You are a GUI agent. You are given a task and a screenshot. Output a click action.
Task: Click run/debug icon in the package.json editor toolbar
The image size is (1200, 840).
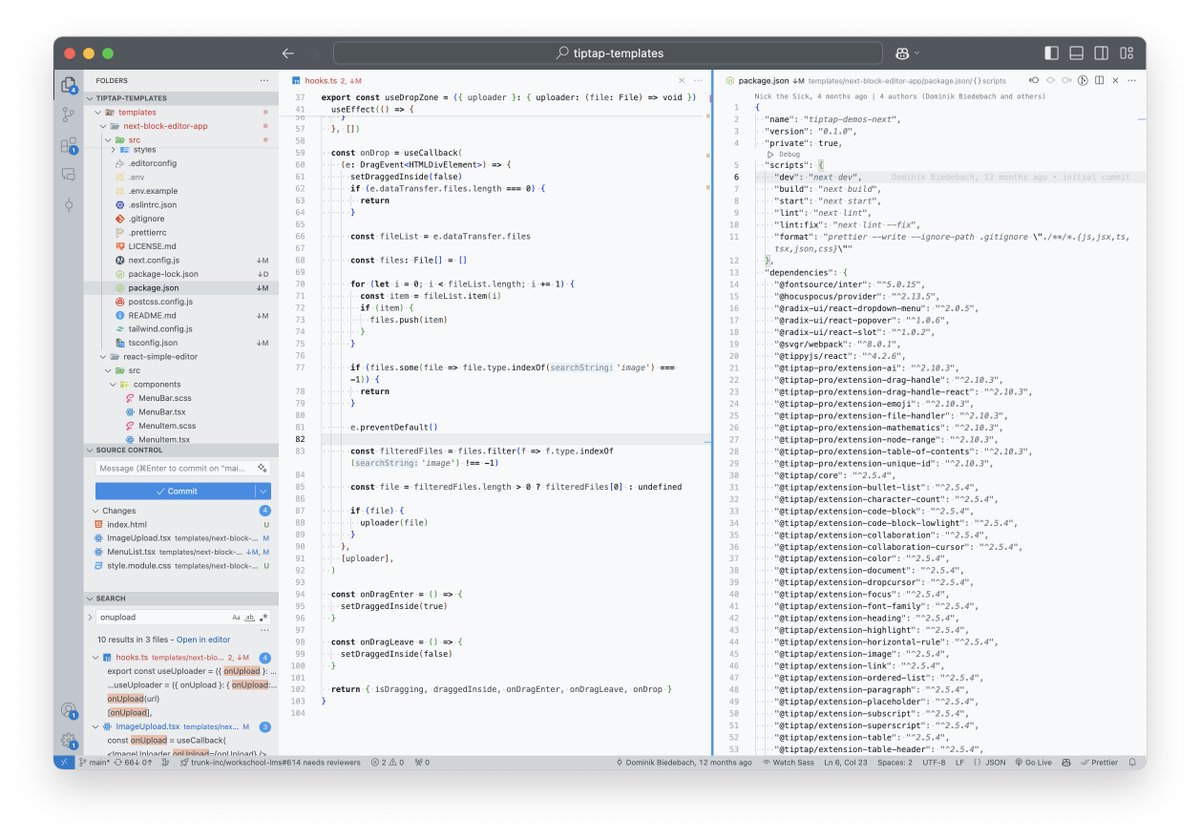(x=1083, y=80)
